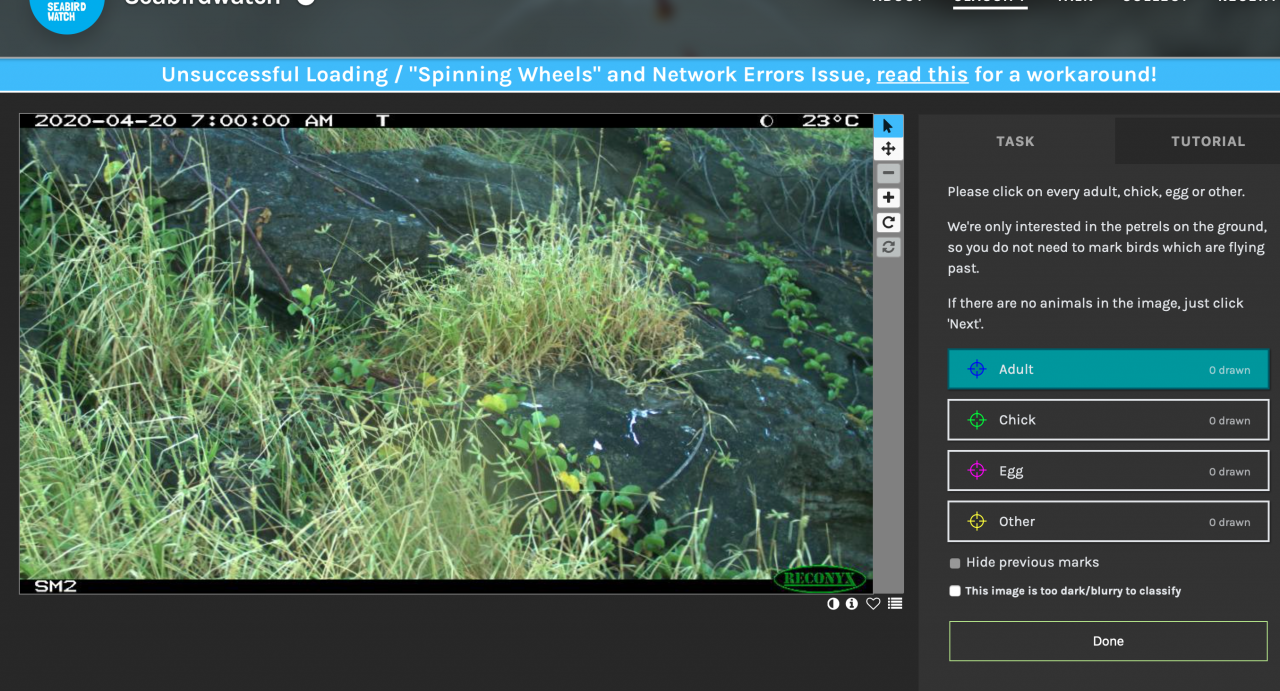Open the image metadata info
Screen dimensions: 1280x691
click(852, 604)
